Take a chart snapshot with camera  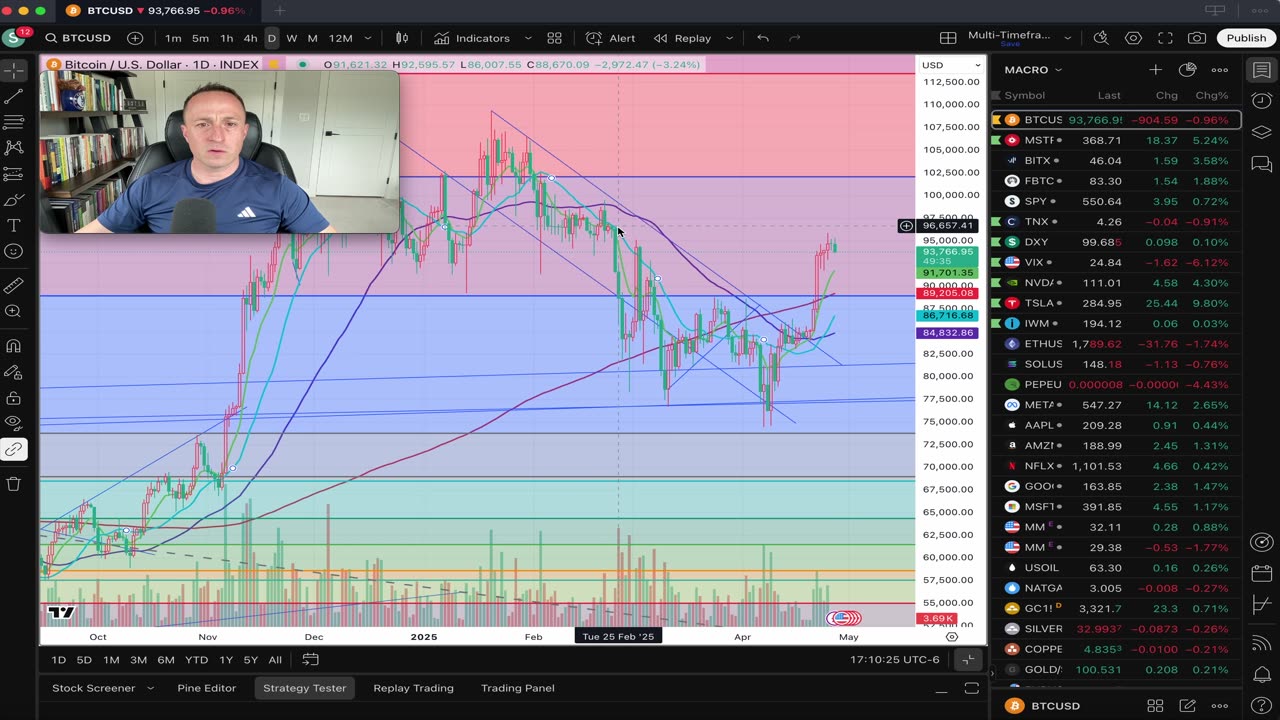1197,38
